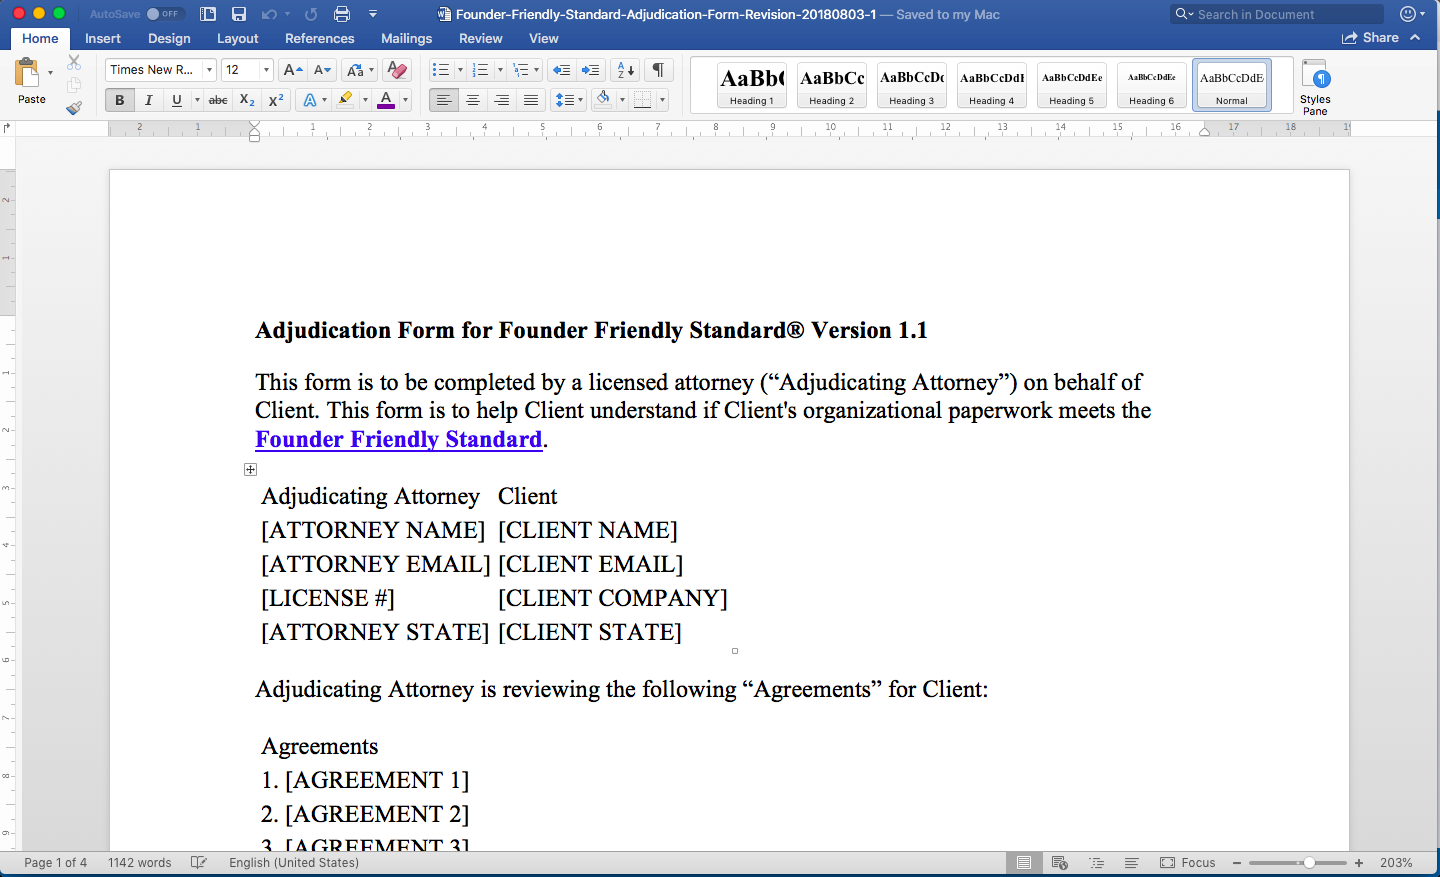Viewport: 1440px width, 877px height.
Task: Toggle bold formatting
Action: [x=119, y=100]
